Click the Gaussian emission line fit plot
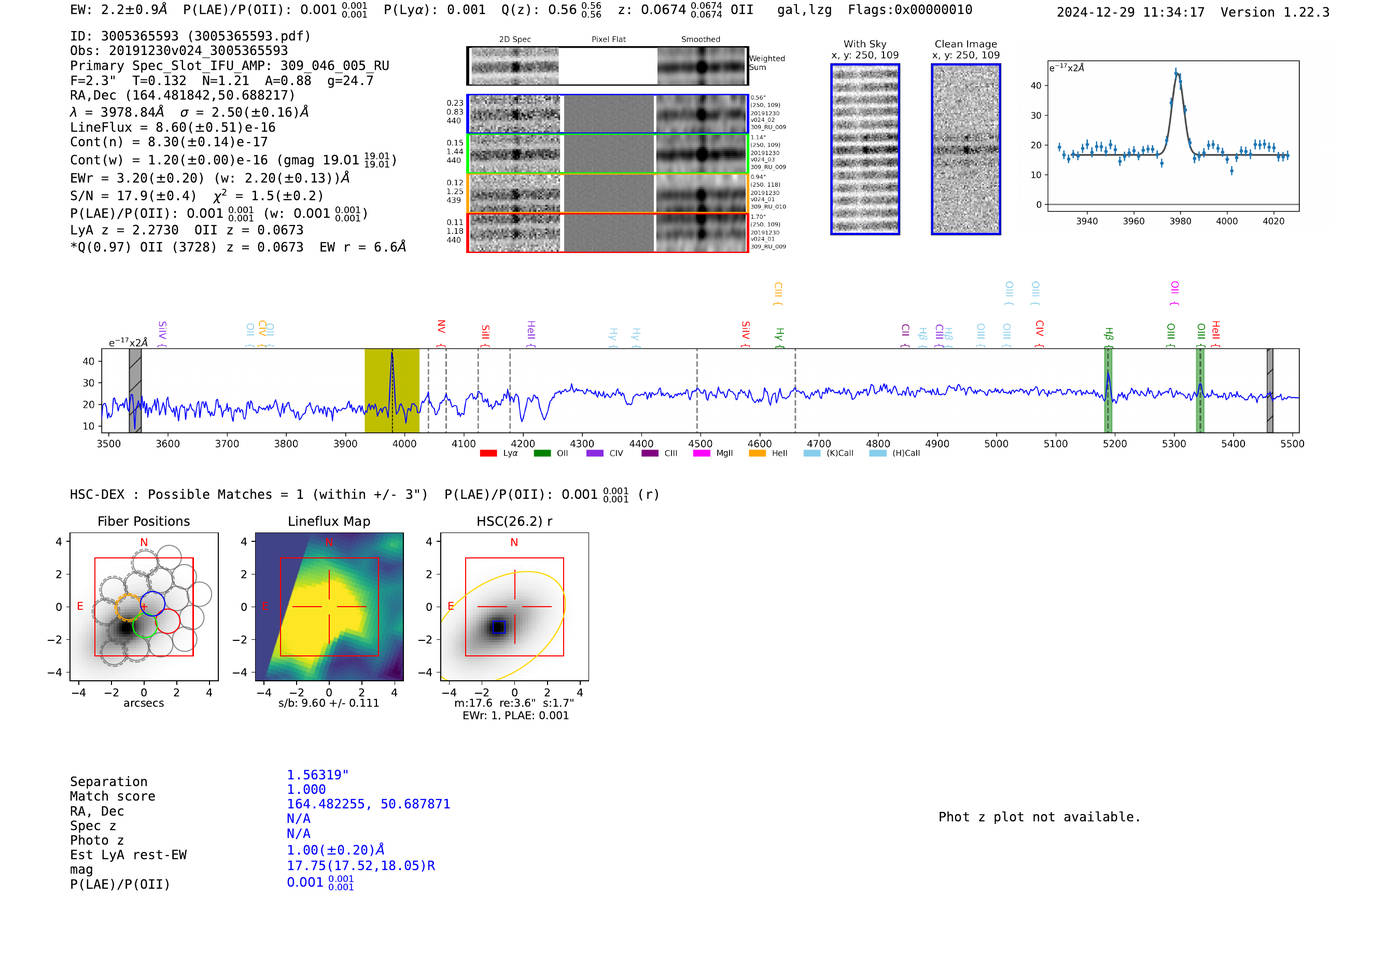This screenshot has width=1400, height=953. tap(1173, 136)
